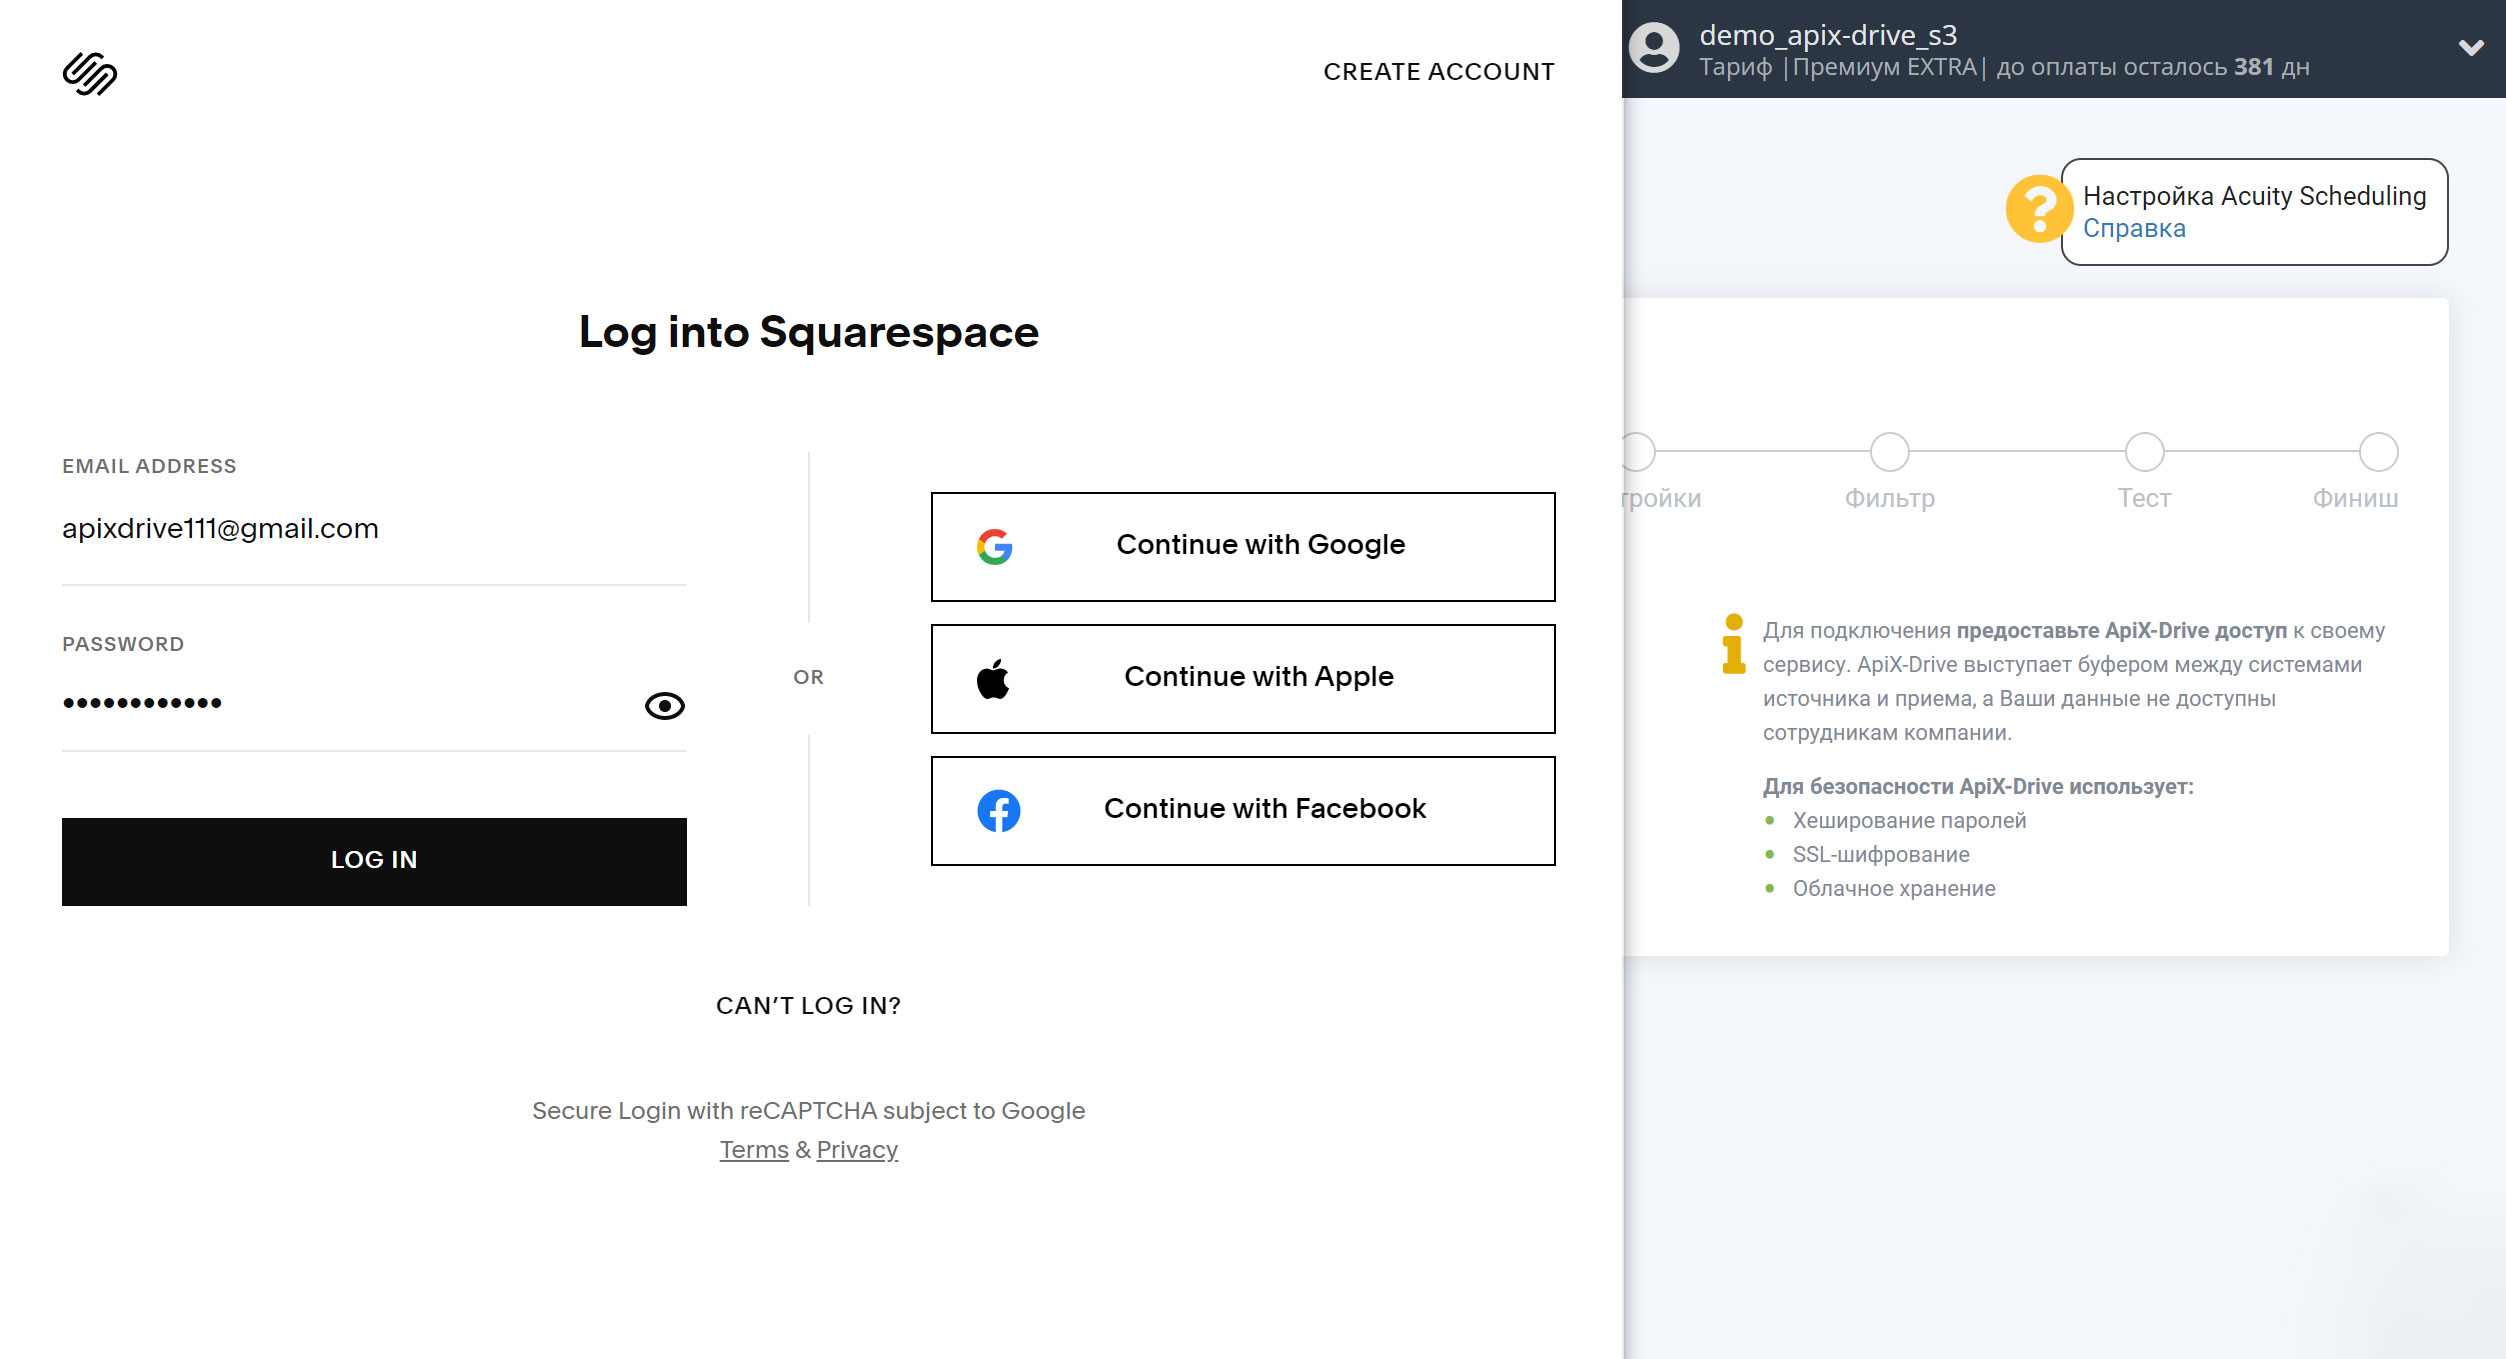This screenshot has height=1359, width=2506.
Task: Continue with Apple sign-in
Action: coord(1243,678)
